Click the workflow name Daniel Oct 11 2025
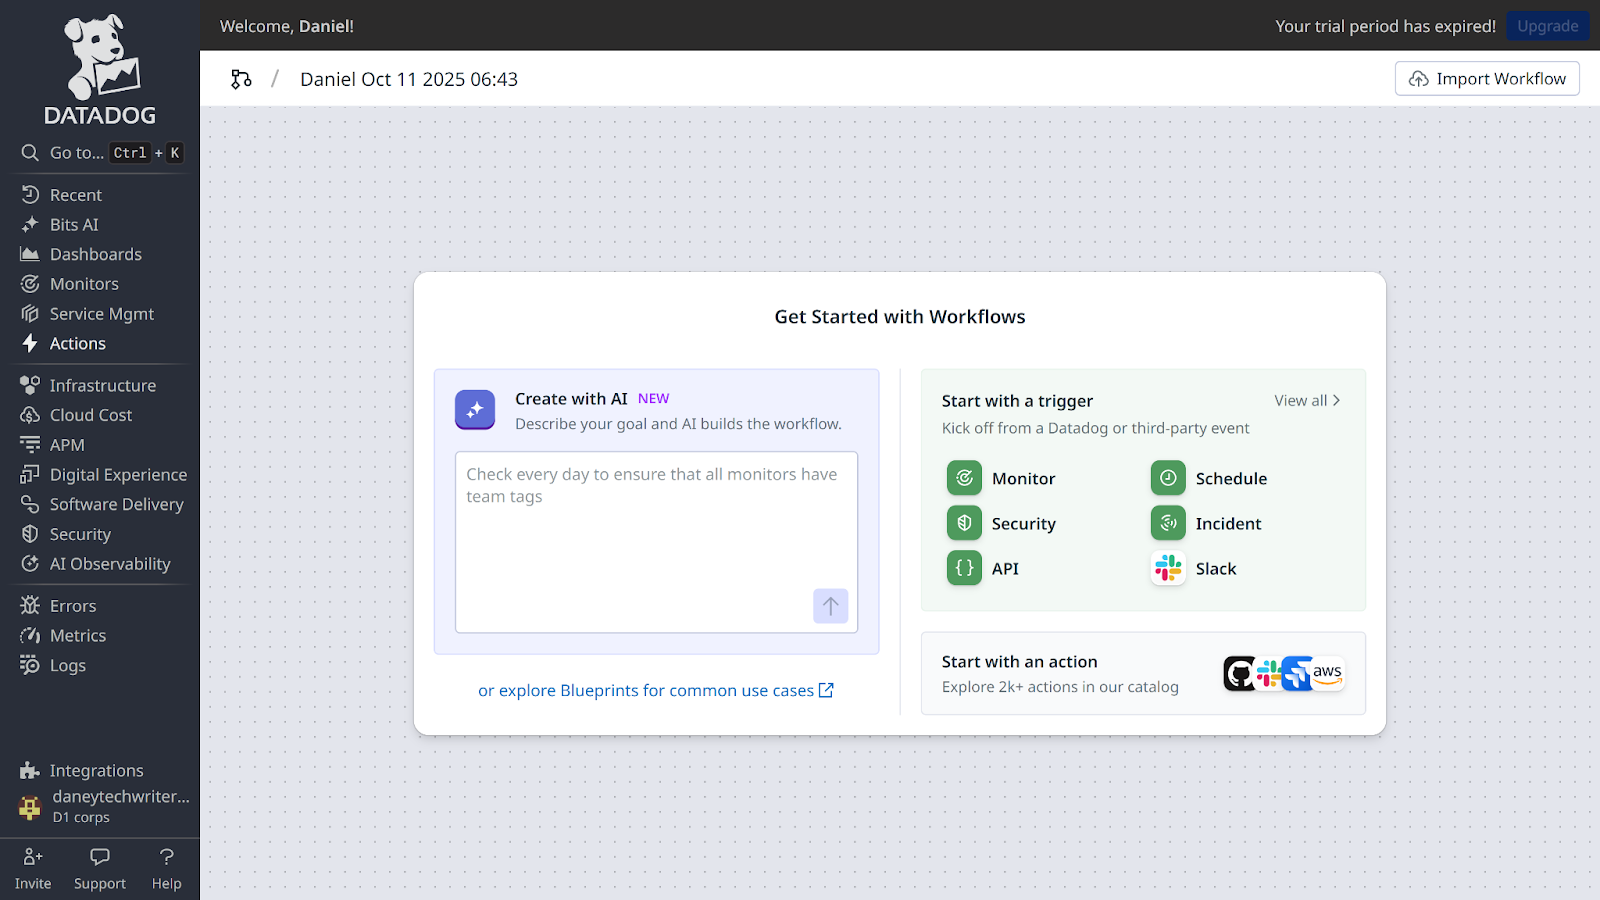Viewport: 1600px width, 900px height. tap(409, 79)
